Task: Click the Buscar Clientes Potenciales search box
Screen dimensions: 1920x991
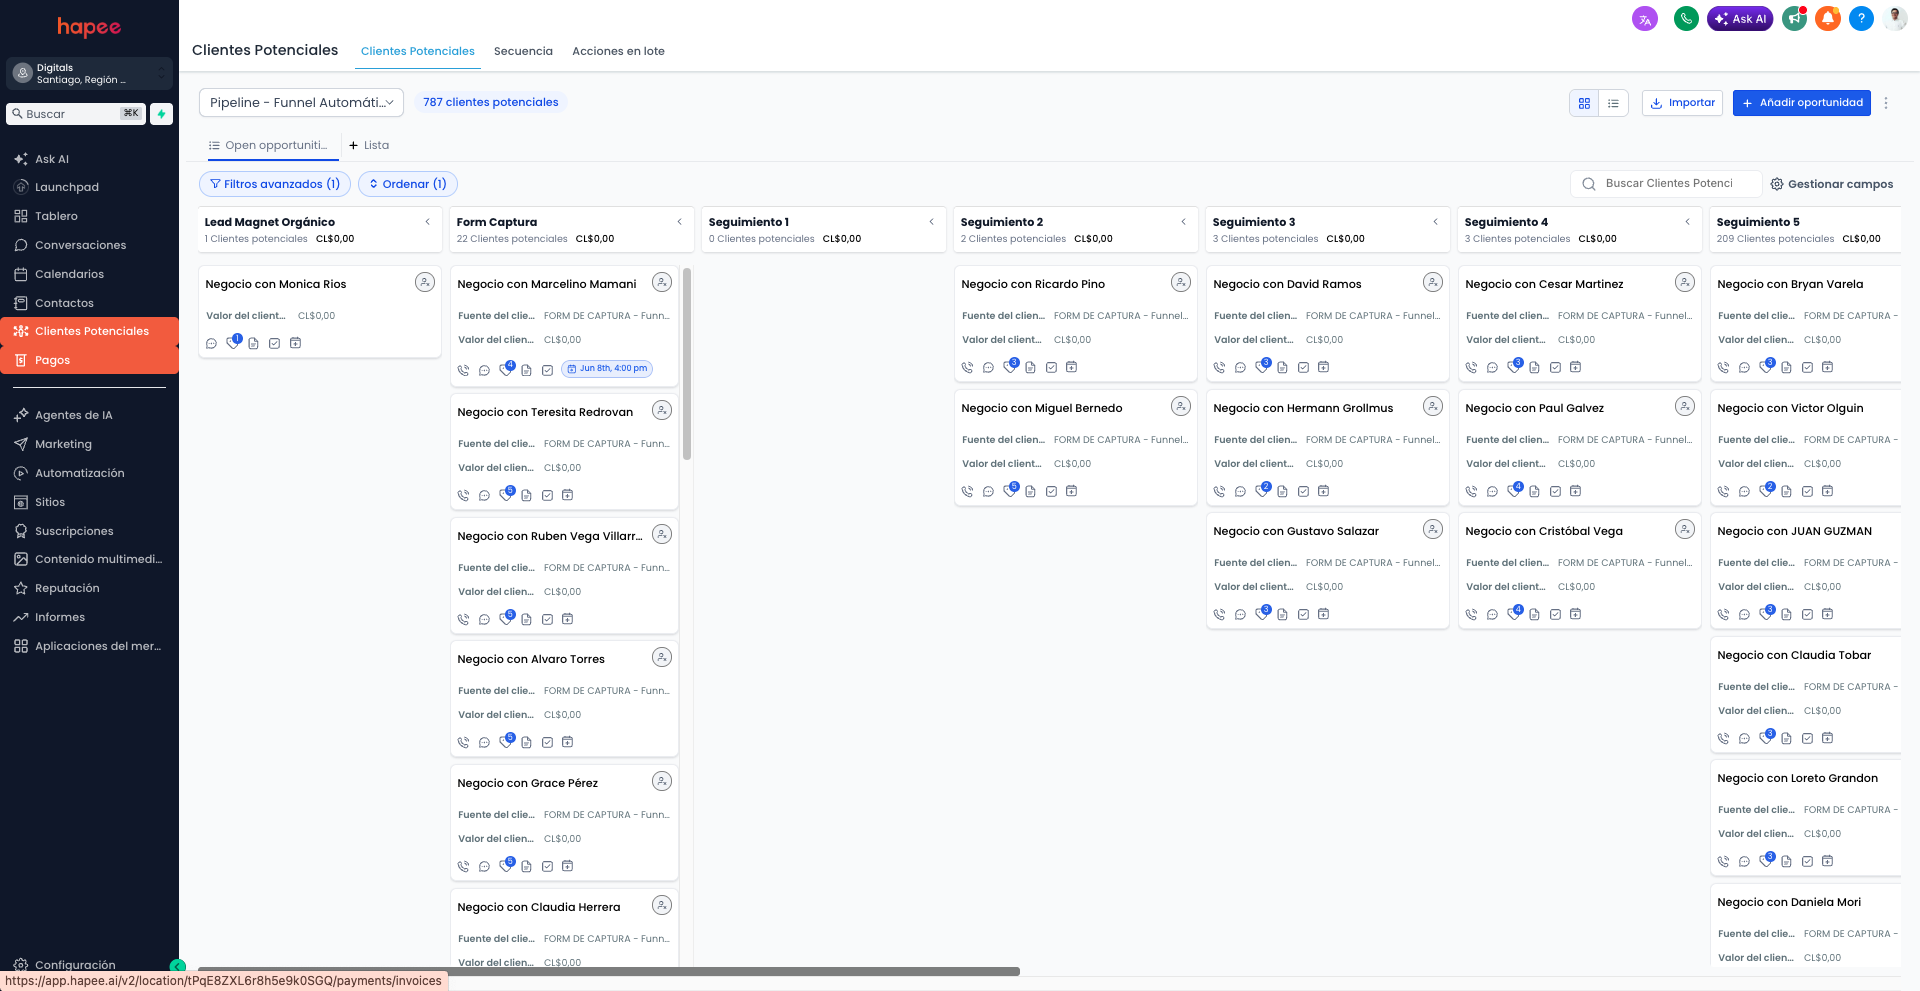Action: [x=1666, y=184]
